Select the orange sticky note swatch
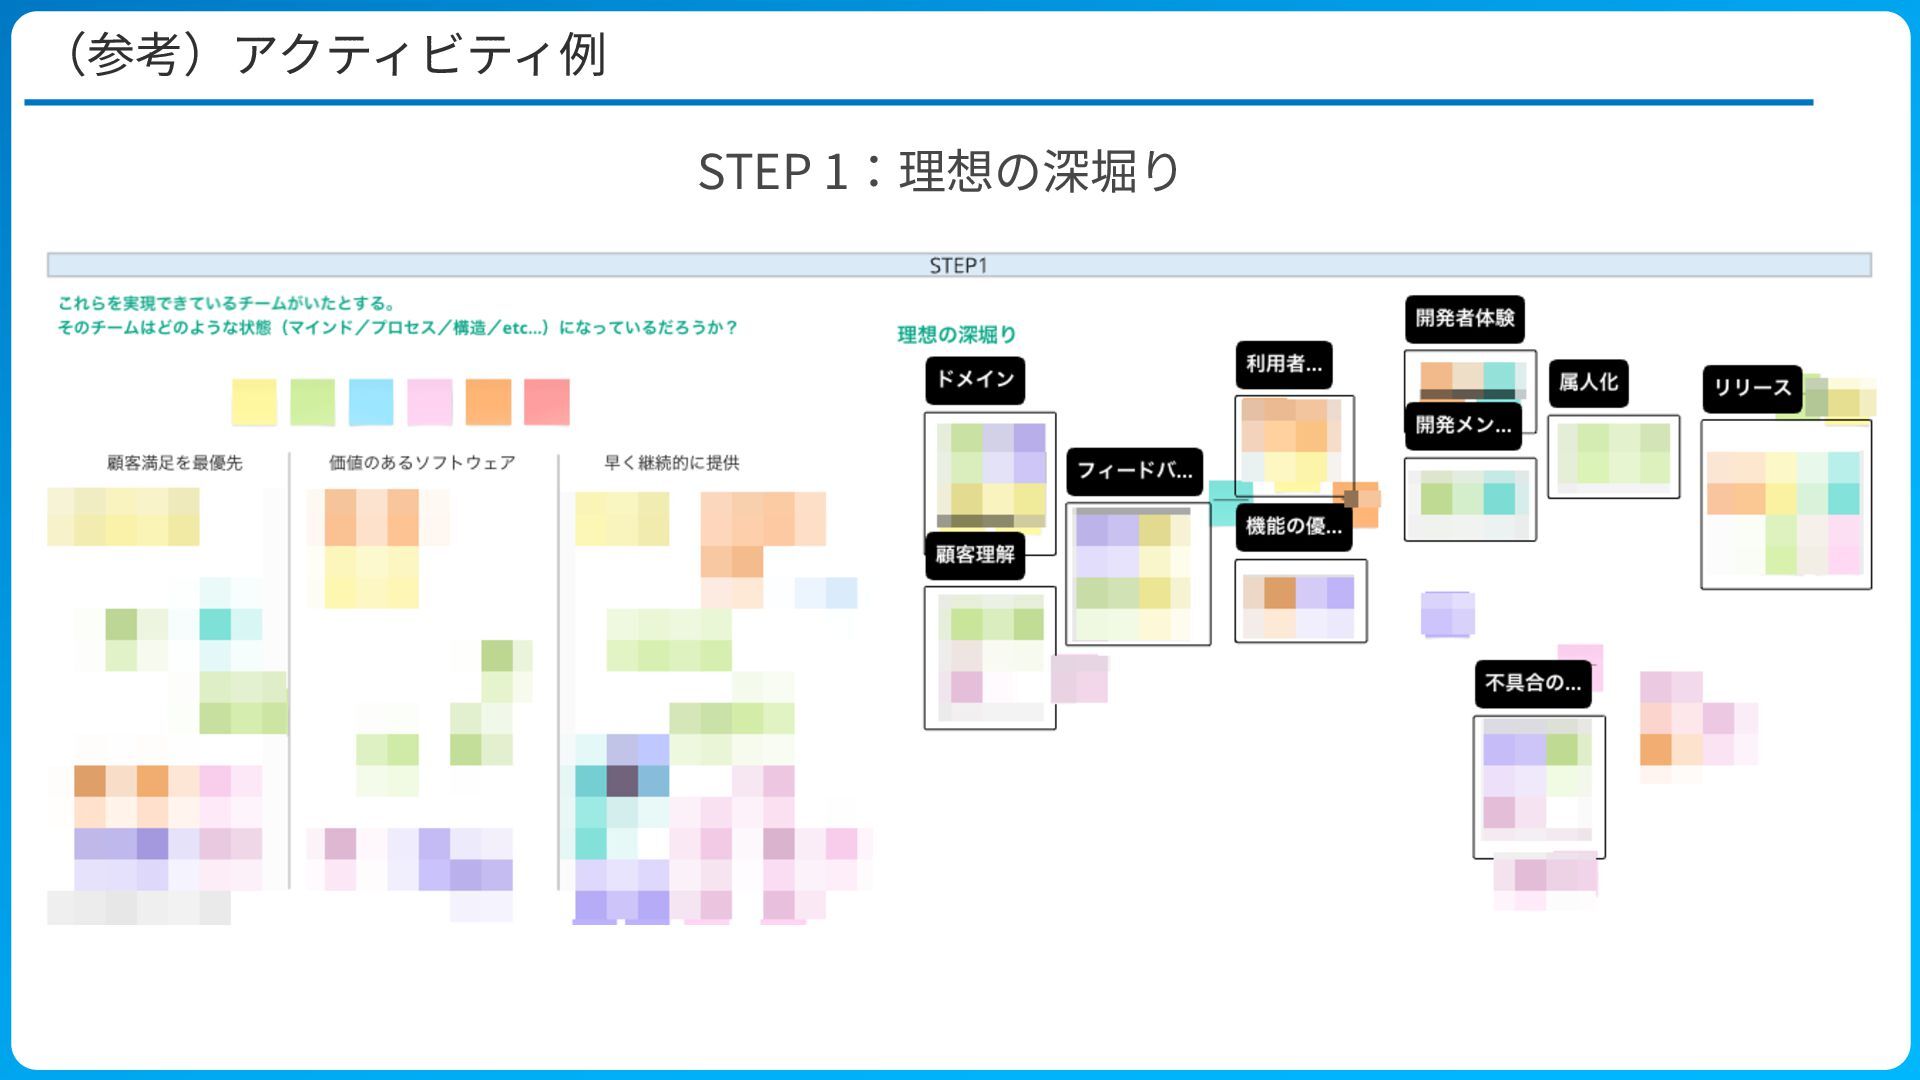 (x=488, y=402)
